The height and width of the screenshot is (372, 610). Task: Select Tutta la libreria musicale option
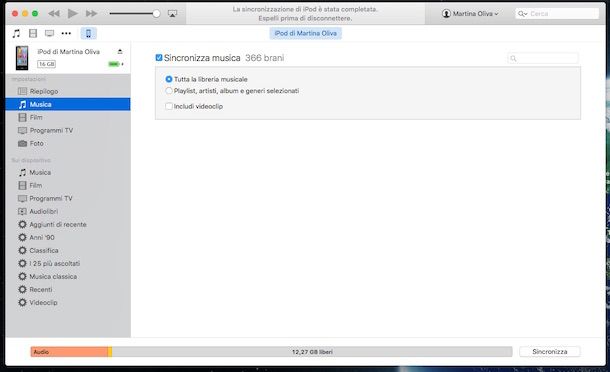pyautogui.click(x=169, y=79)
